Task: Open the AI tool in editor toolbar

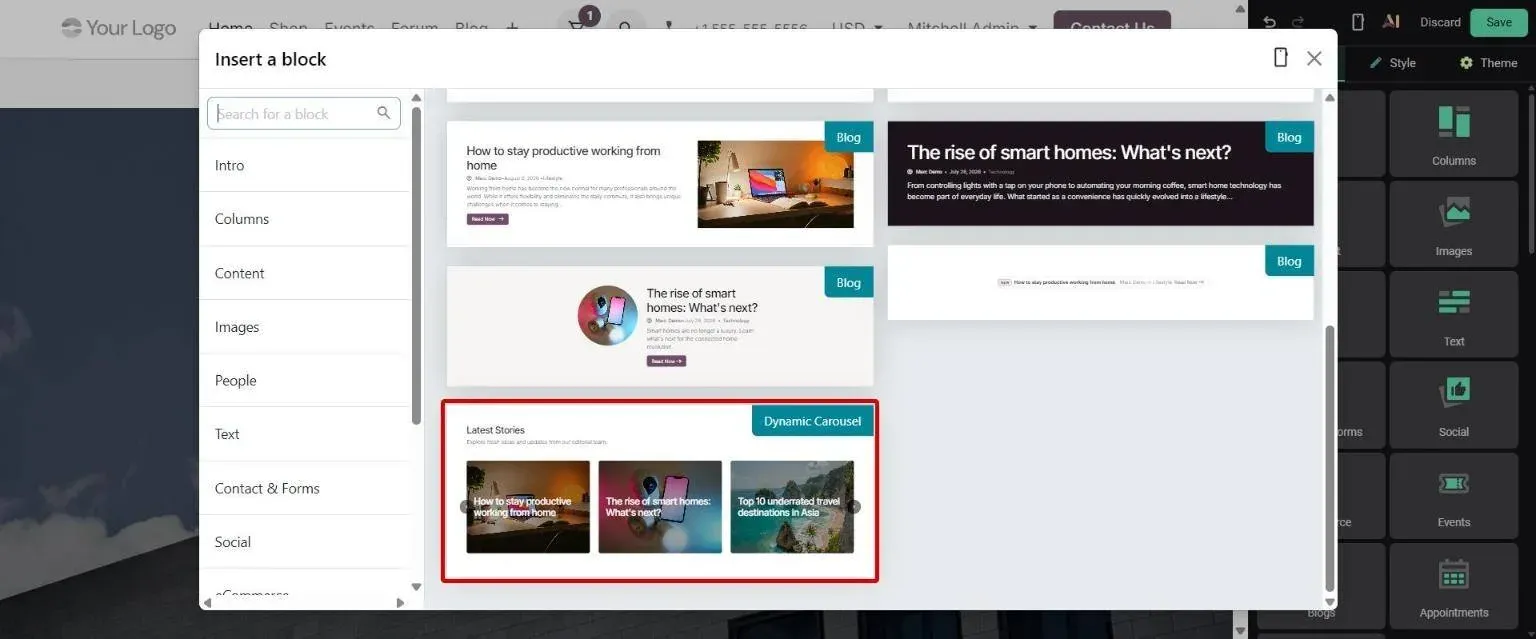Action: click(1390, 22)
